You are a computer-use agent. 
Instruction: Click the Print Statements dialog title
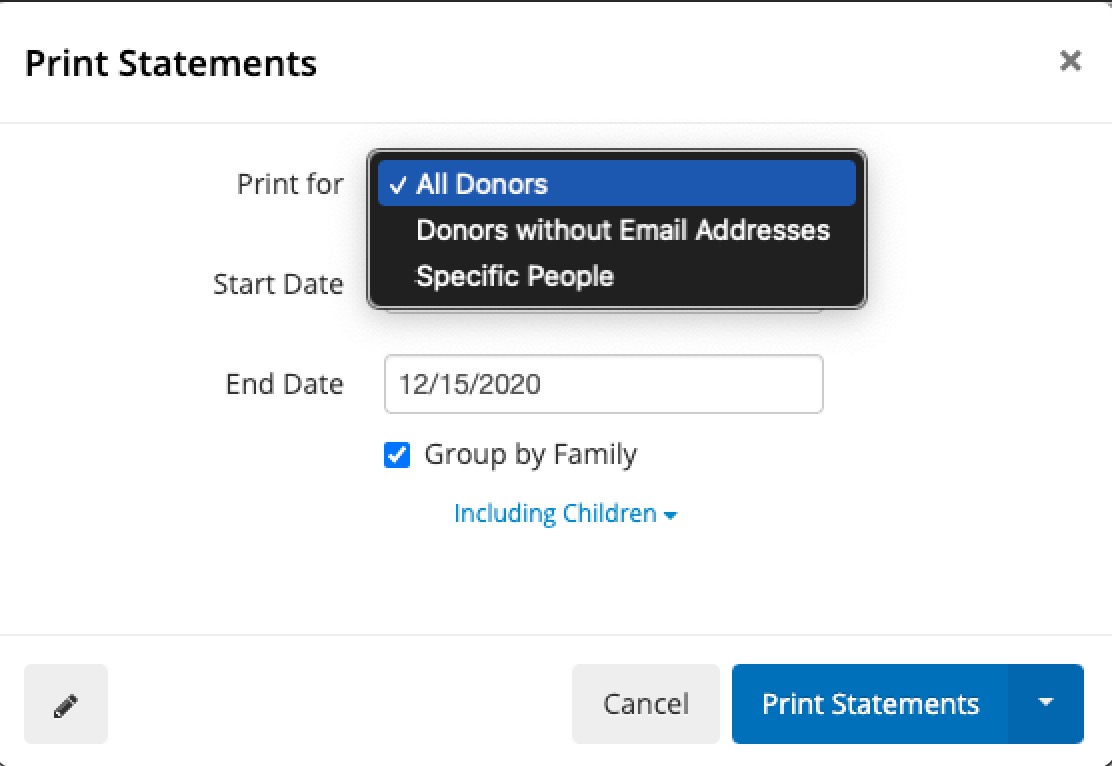tap(171, 63)
